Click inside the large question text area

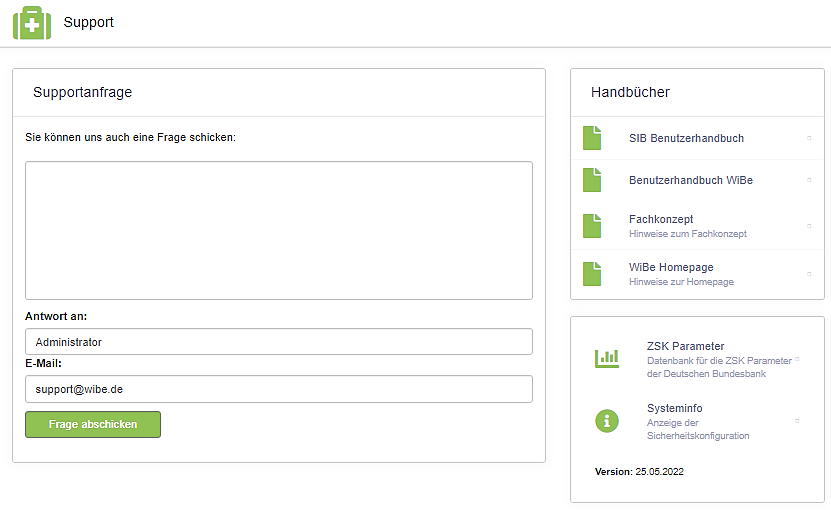coord(278,230)
